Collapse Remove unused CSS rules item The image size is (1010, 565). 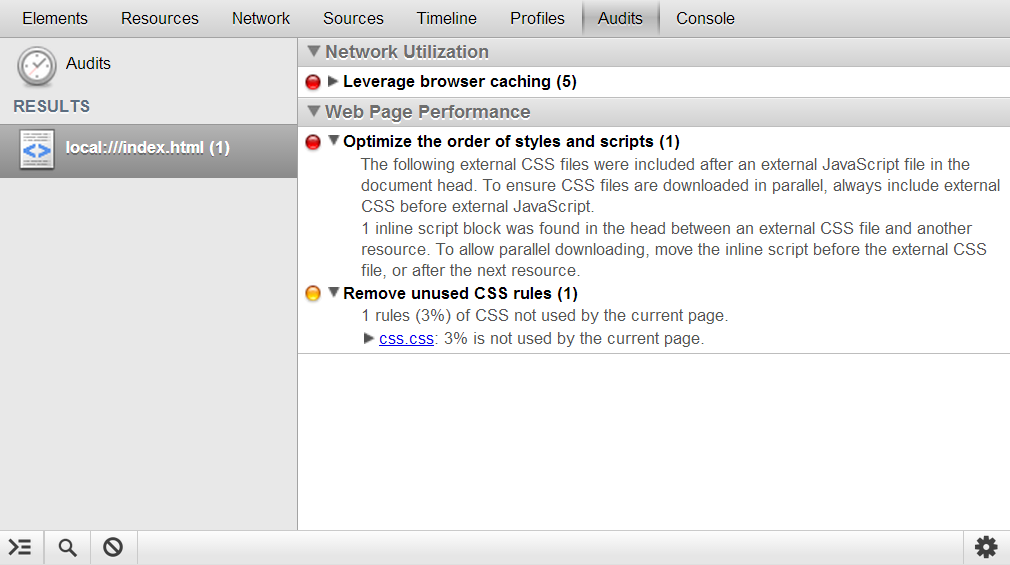(334, 294)
